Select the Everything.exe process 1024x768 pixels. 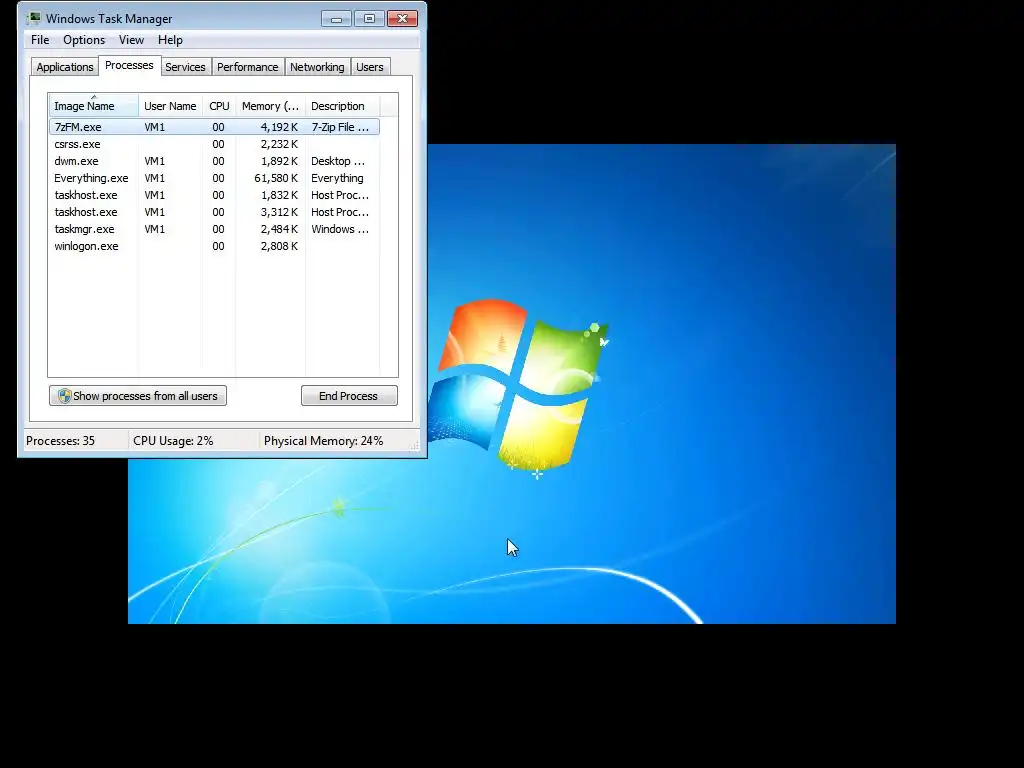[x=214, y=178]
